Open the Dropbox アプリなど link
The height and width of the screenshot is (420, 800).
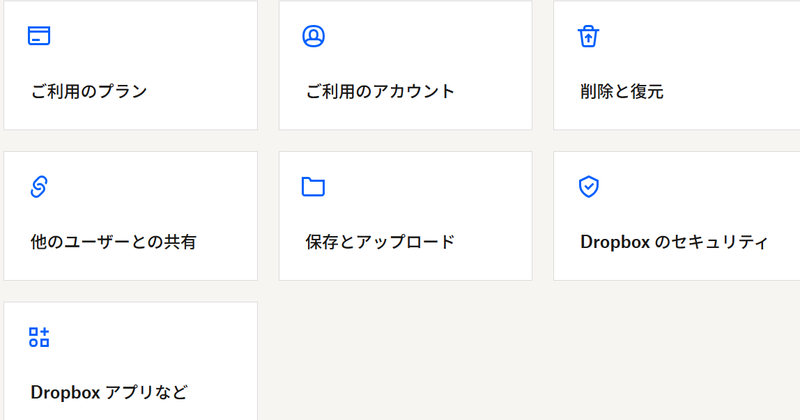pyautogui.click(x=109, y=392)
